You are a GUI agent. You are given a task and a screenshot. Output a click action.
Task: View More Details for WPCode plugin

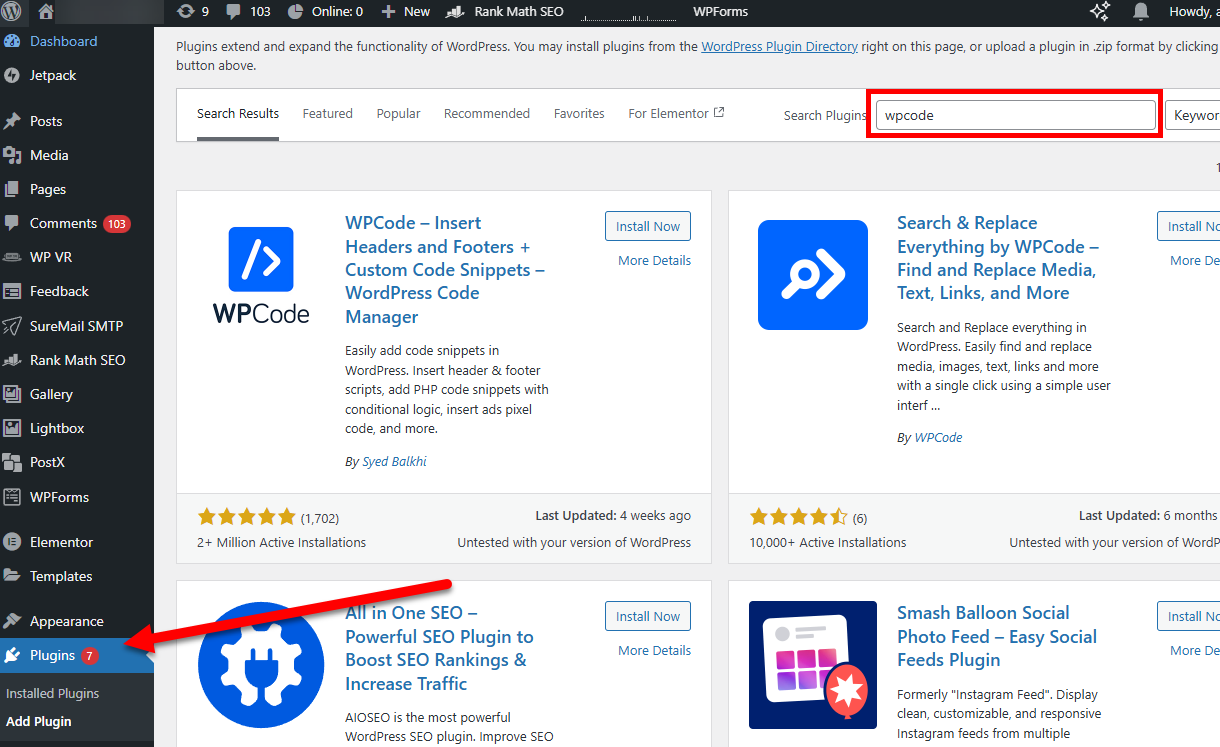[x=654, y=260]
